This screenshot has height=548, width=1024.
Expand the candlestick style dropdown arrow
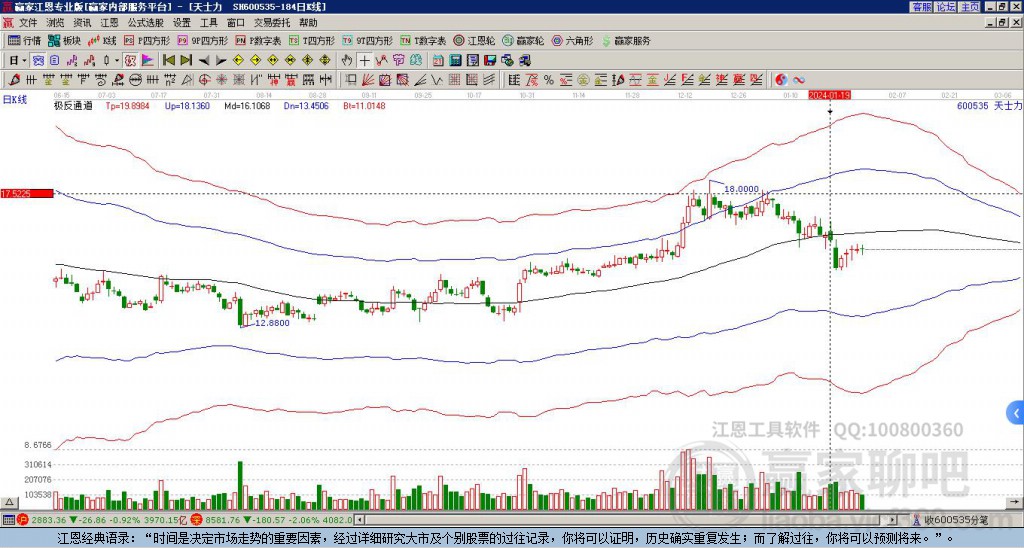(116, 60)
